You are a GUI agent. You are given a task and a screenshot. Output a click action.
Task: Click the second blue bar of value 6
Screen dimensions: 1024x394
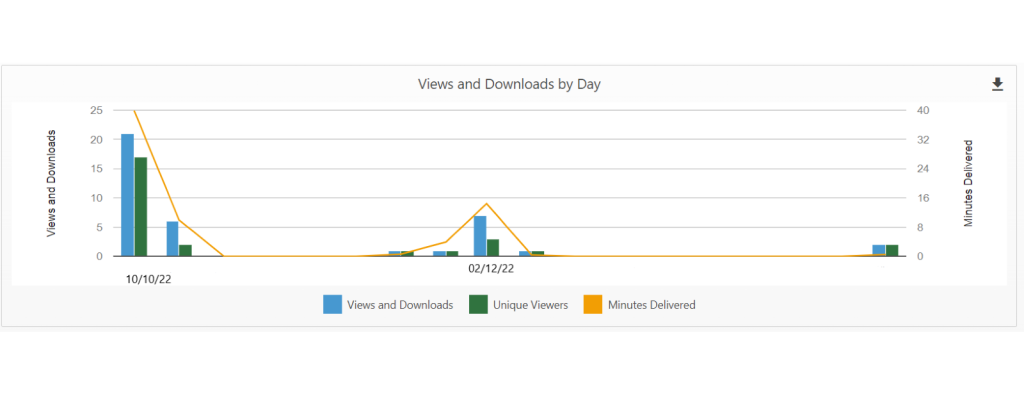pyautogui.click(x=172, y=238)
